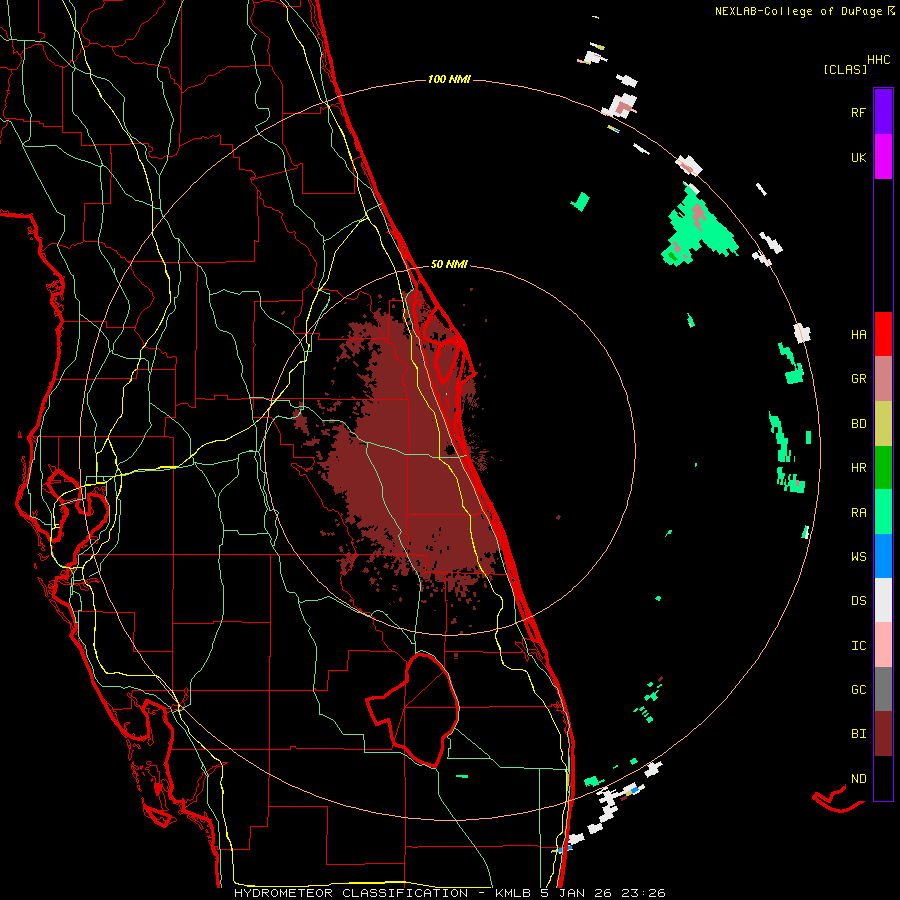Viewport: 900px width, 900px height.
Task: Click the 'ND' legend label
Action: [x=858, y=779]
